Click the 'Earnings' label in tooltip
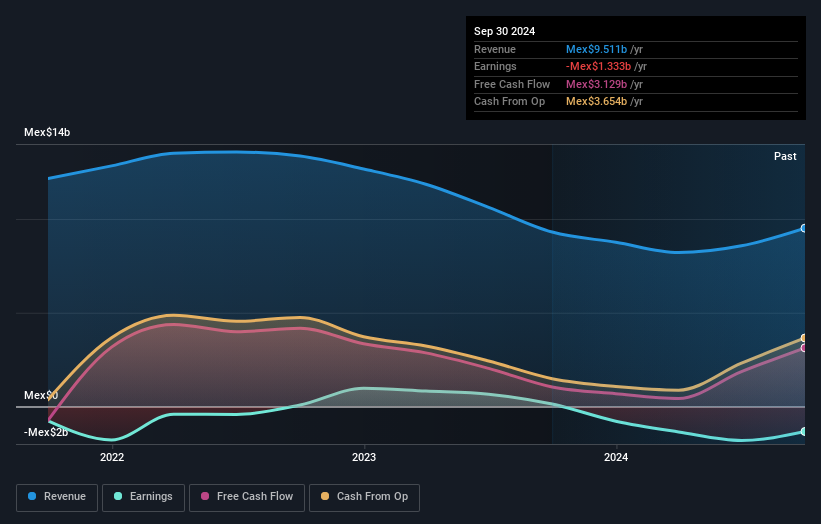 click(x=495, y=66)
